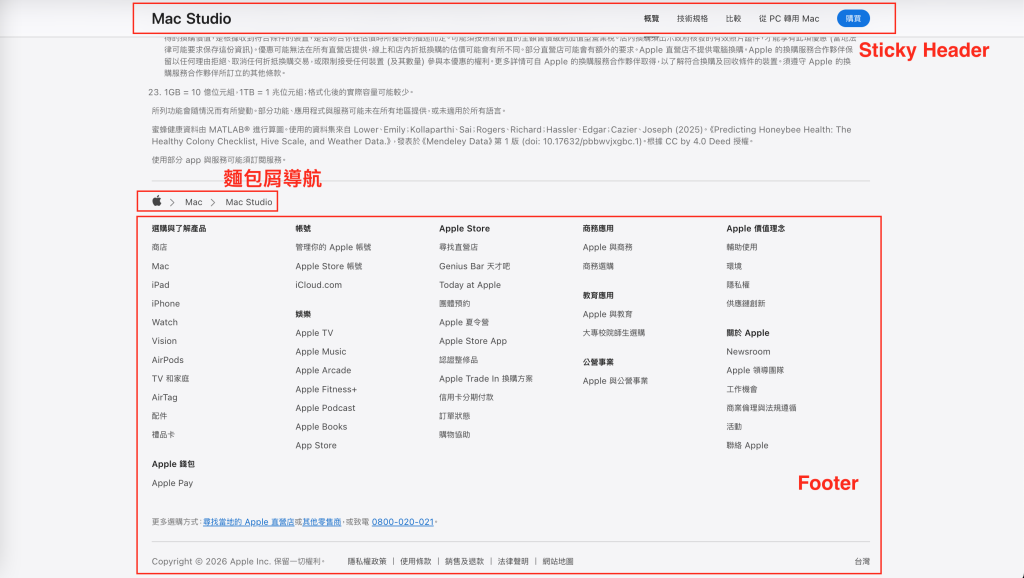Open the 比較 compare tab
Image resolution: width=1024 pixels, height=578 pixels.
point(733,19)
